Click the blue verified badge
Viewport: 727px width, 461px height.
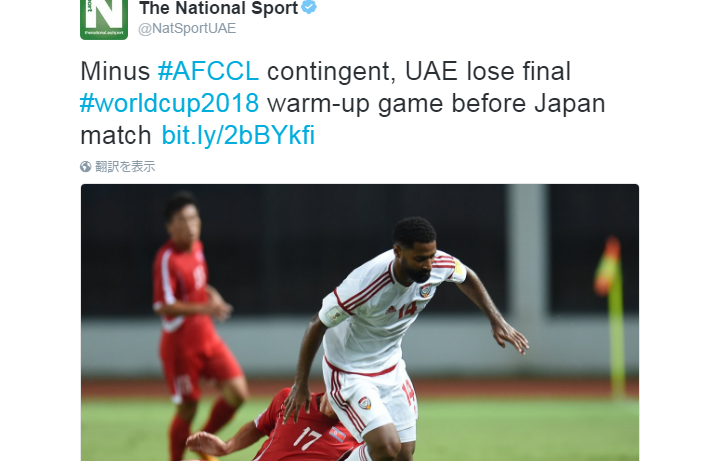(309, 7)
